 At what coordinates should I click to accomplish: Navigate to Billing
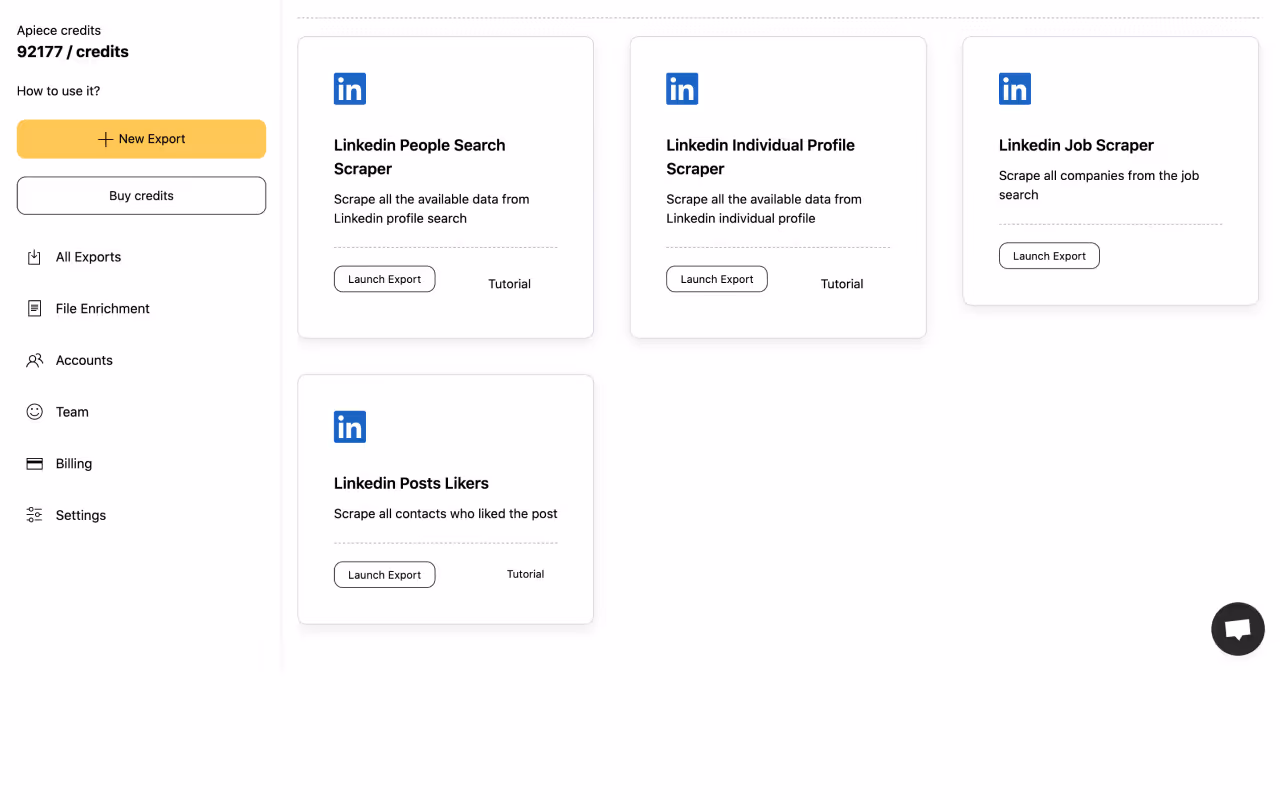(74, 464)
